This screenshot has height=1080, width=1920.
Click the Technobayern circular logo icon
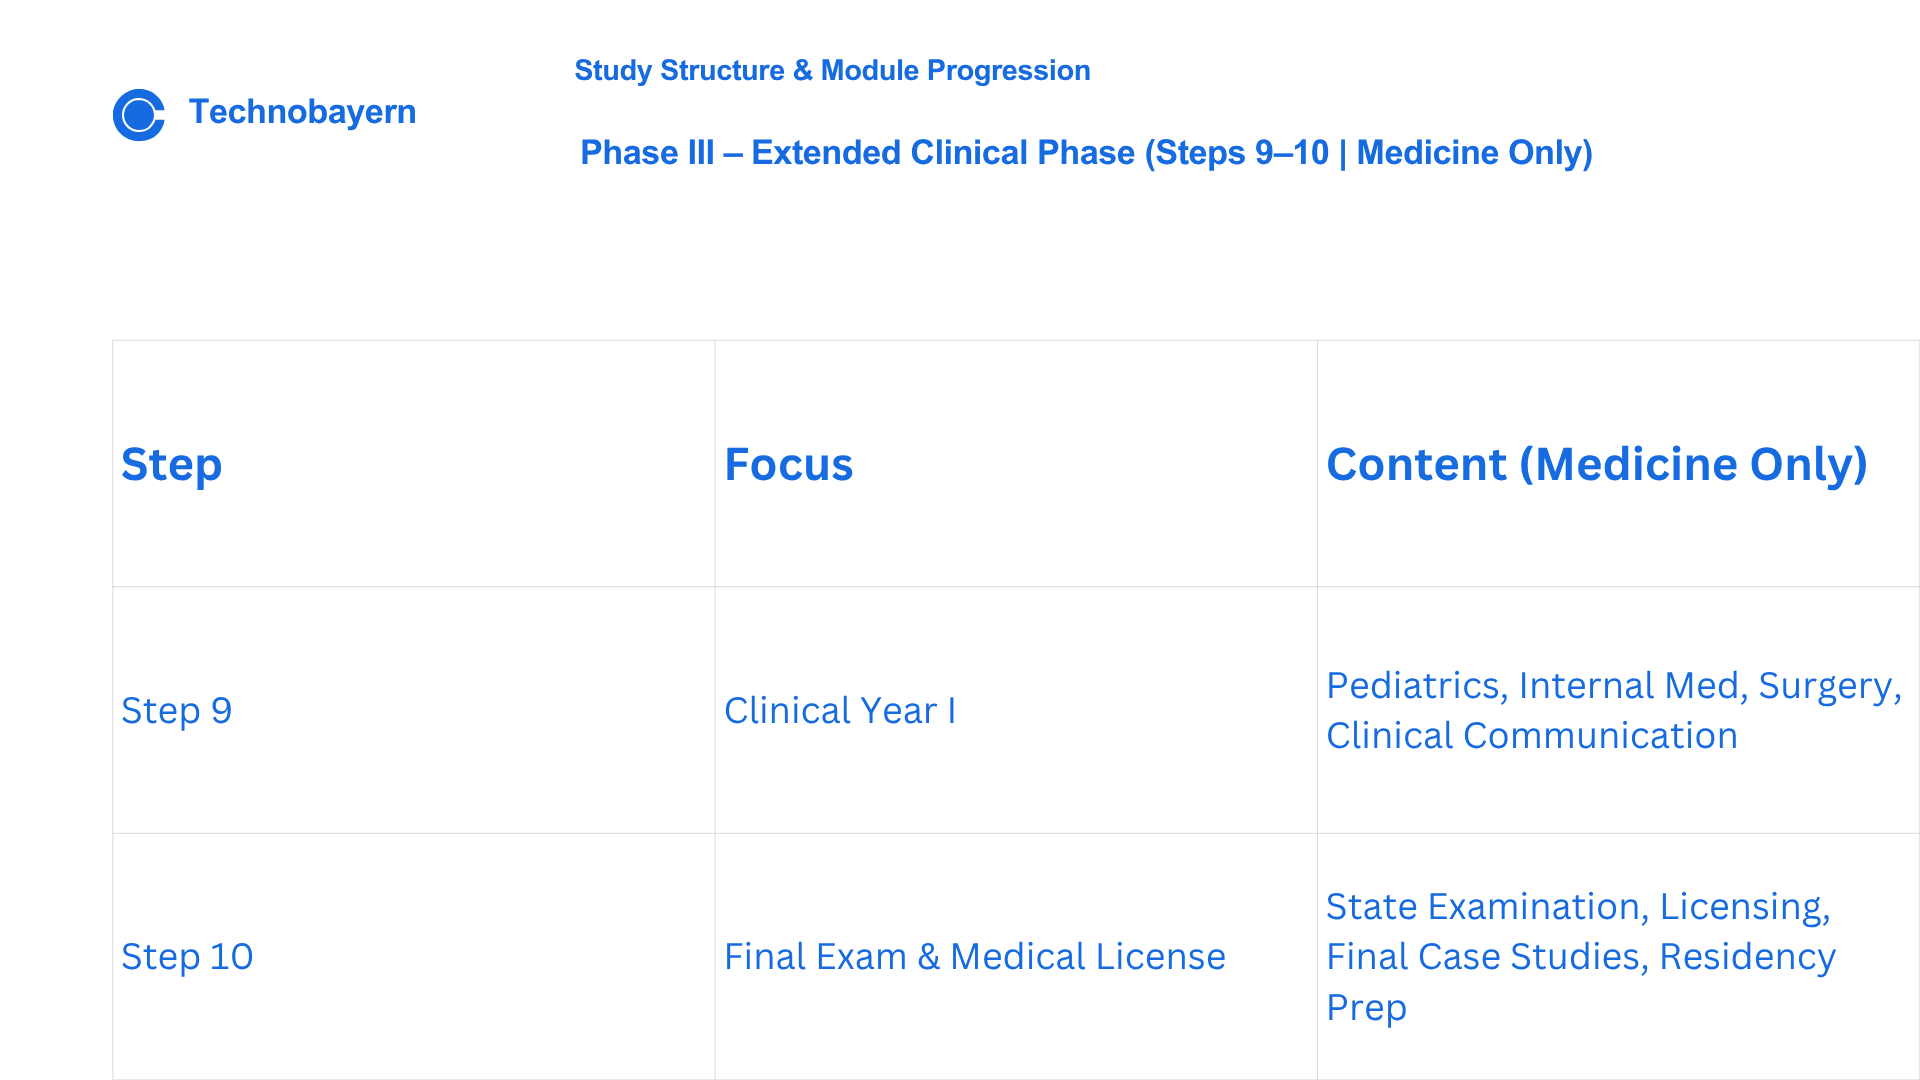point(139,115)
